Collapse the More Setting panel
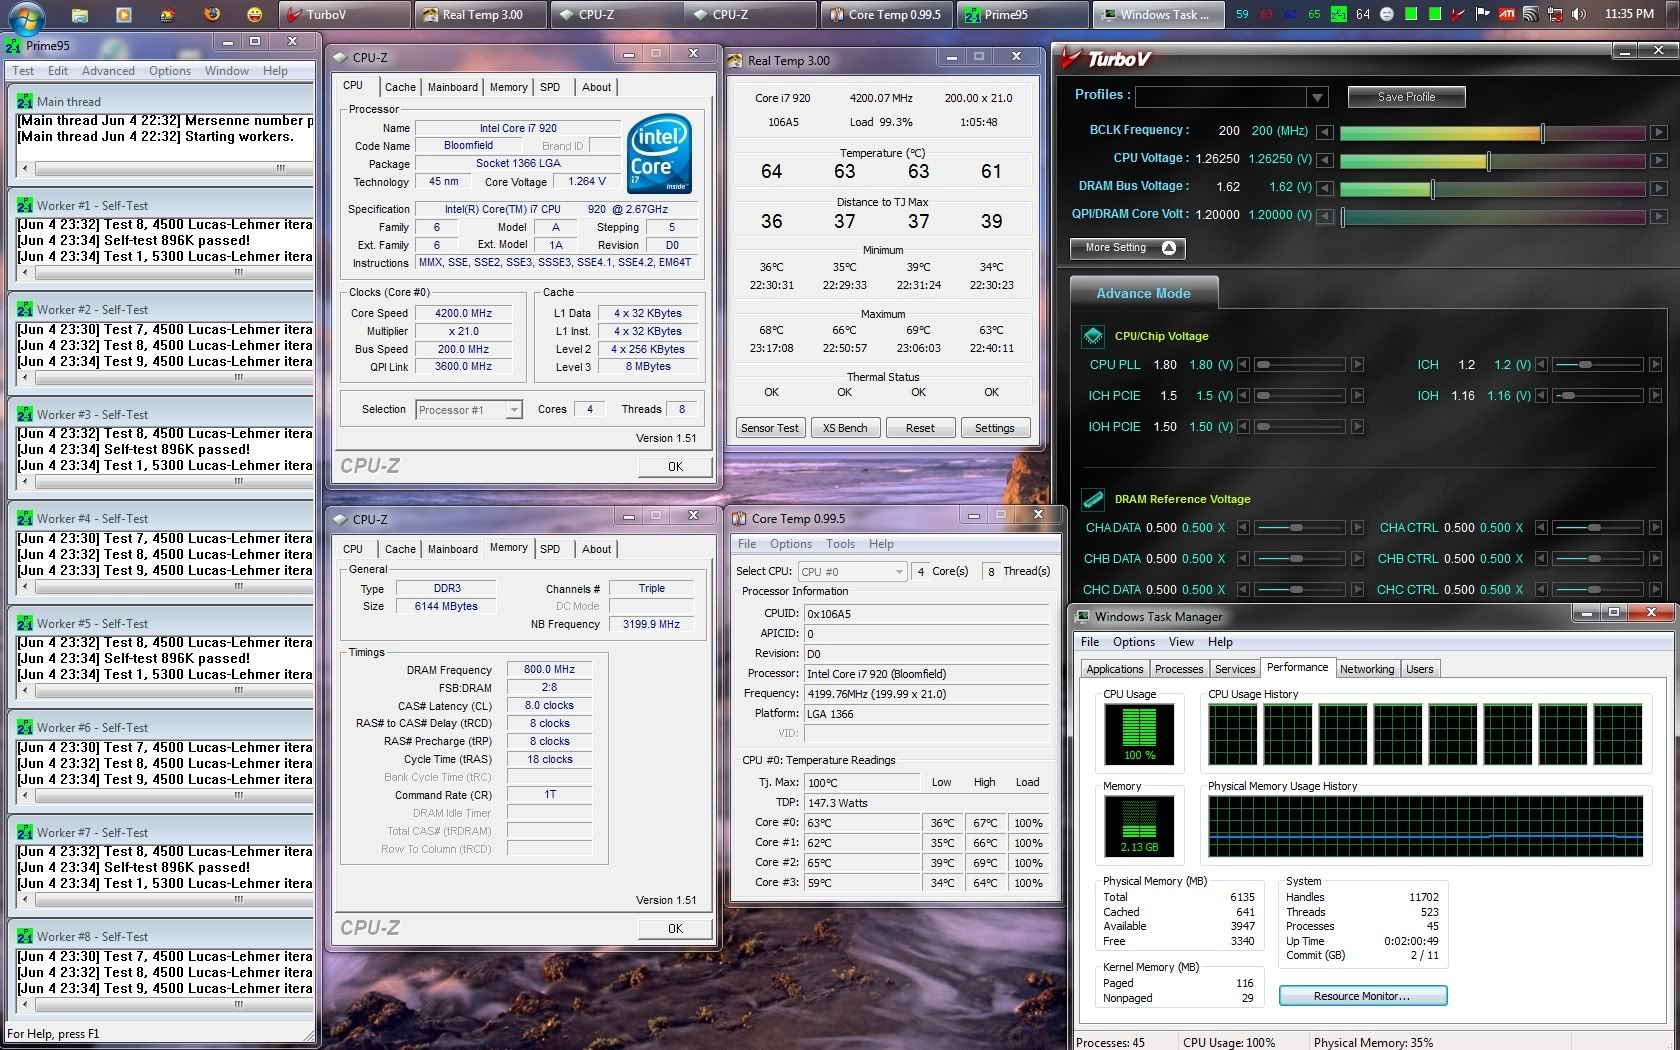 click(1169, 248)
